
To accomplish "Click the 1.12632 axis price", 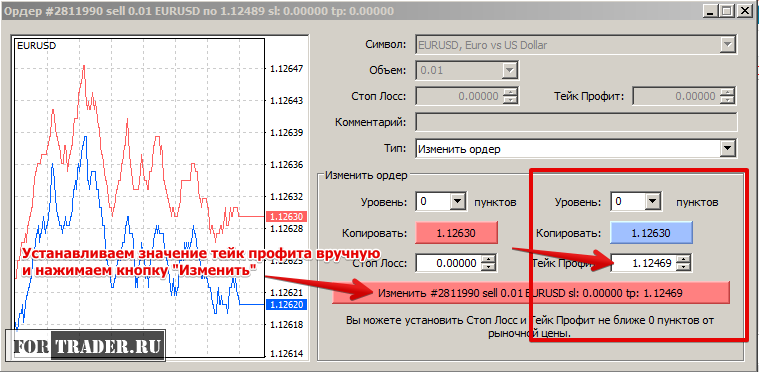I will click(x=287, y=196).
